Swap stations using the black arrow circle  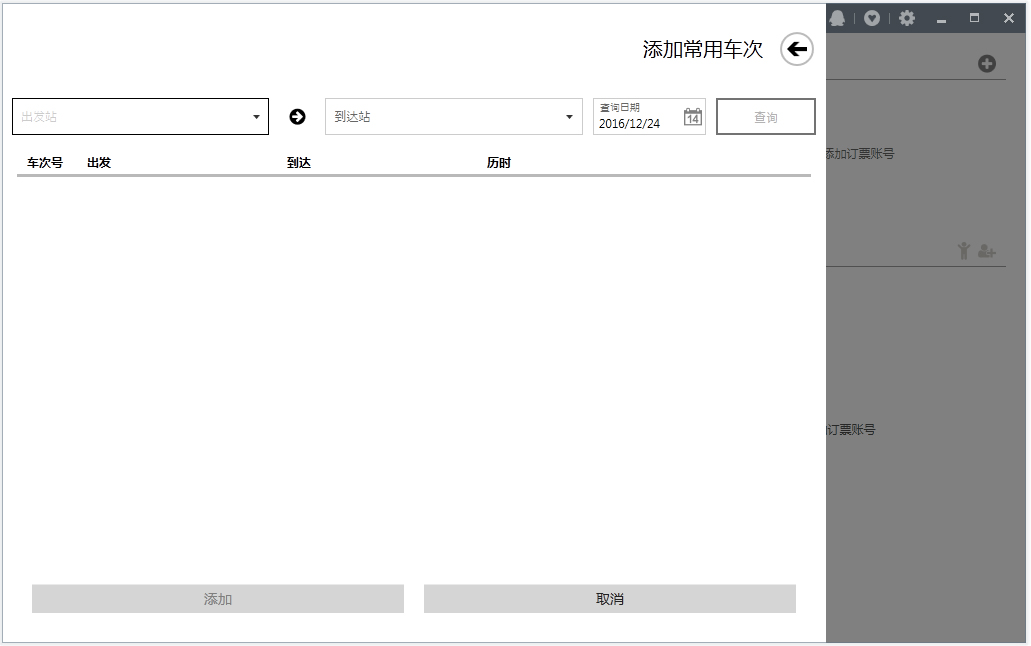(x=297, y=116)
